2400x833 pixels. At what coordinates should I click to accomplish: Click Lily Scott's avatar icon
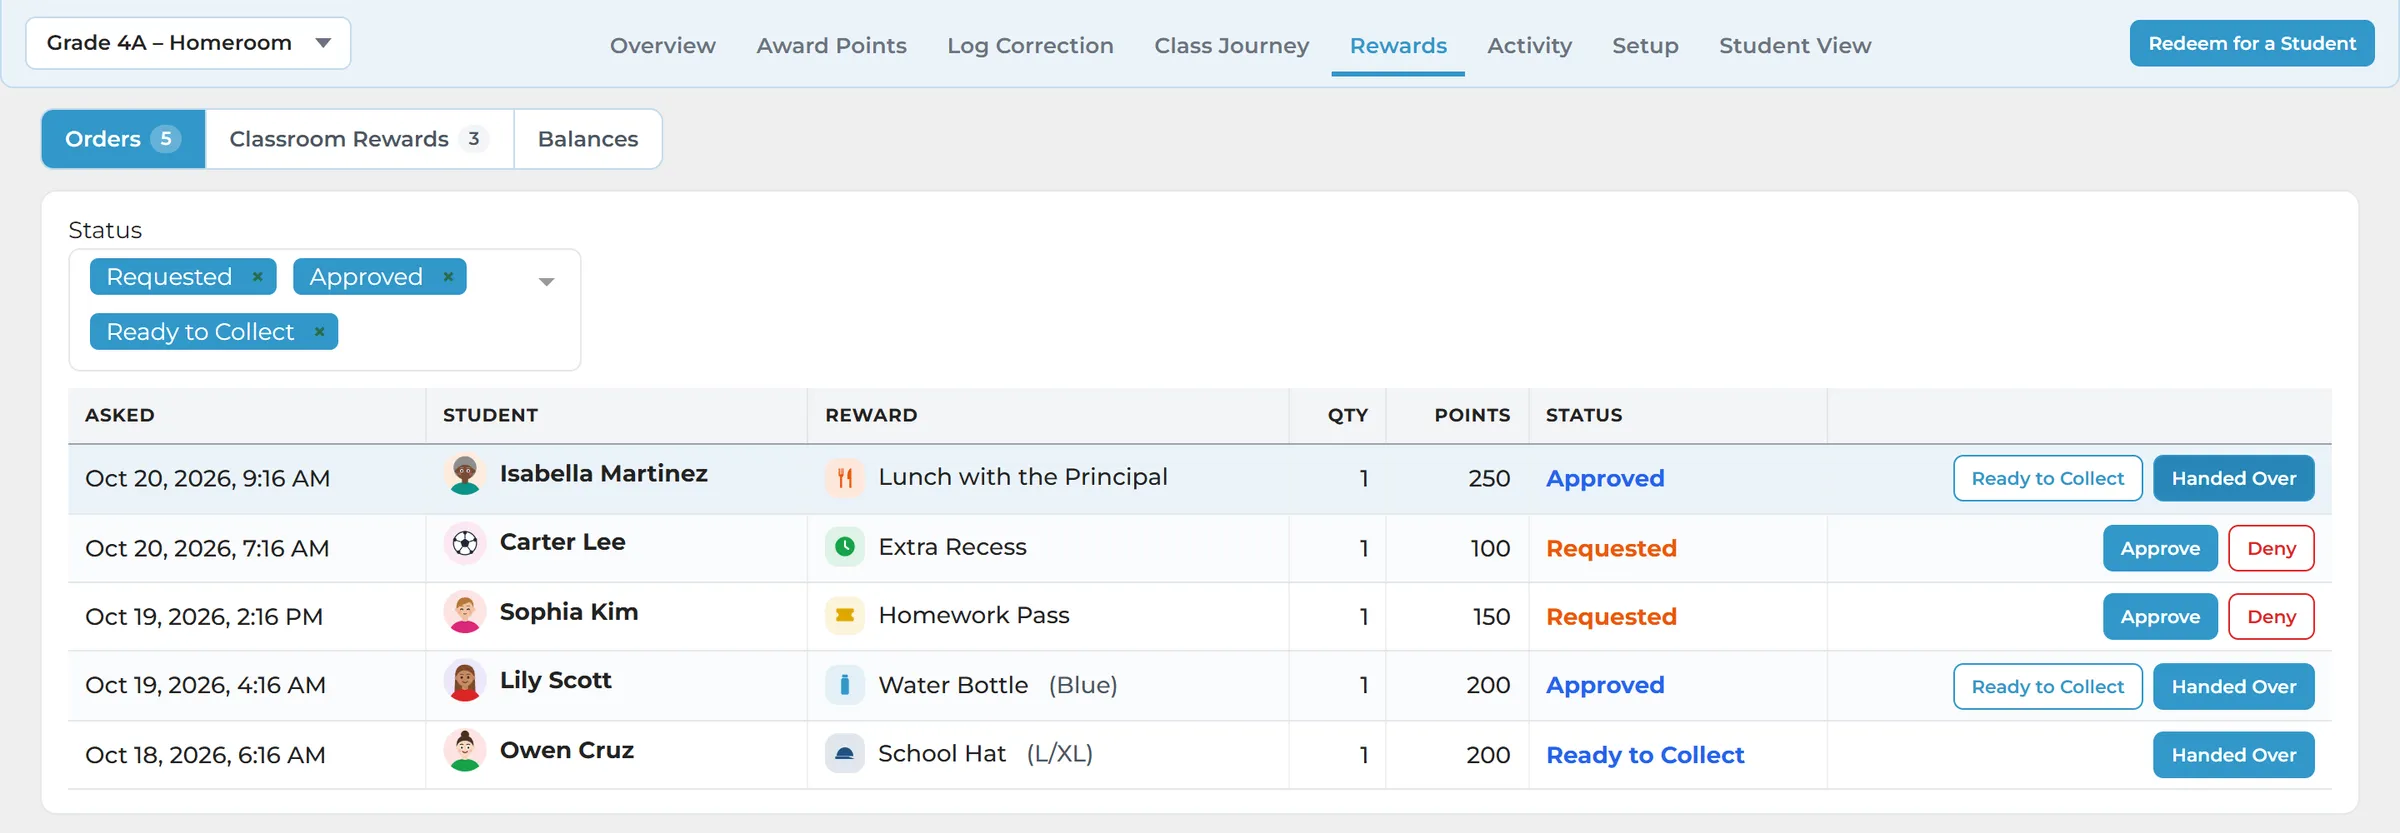pyautogui.click(x=465, y=681)
